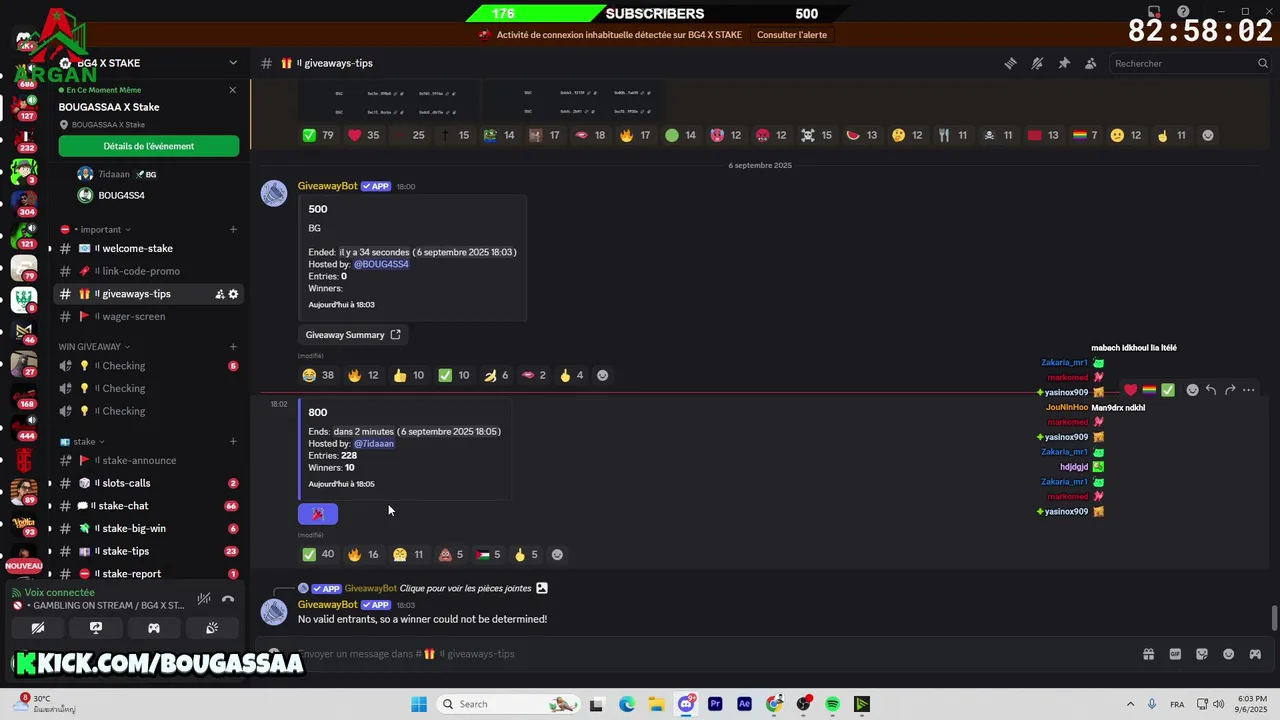Open the stake-announce channel
The height and width of the screenshot is (720, 1280).
pos(146,460)
